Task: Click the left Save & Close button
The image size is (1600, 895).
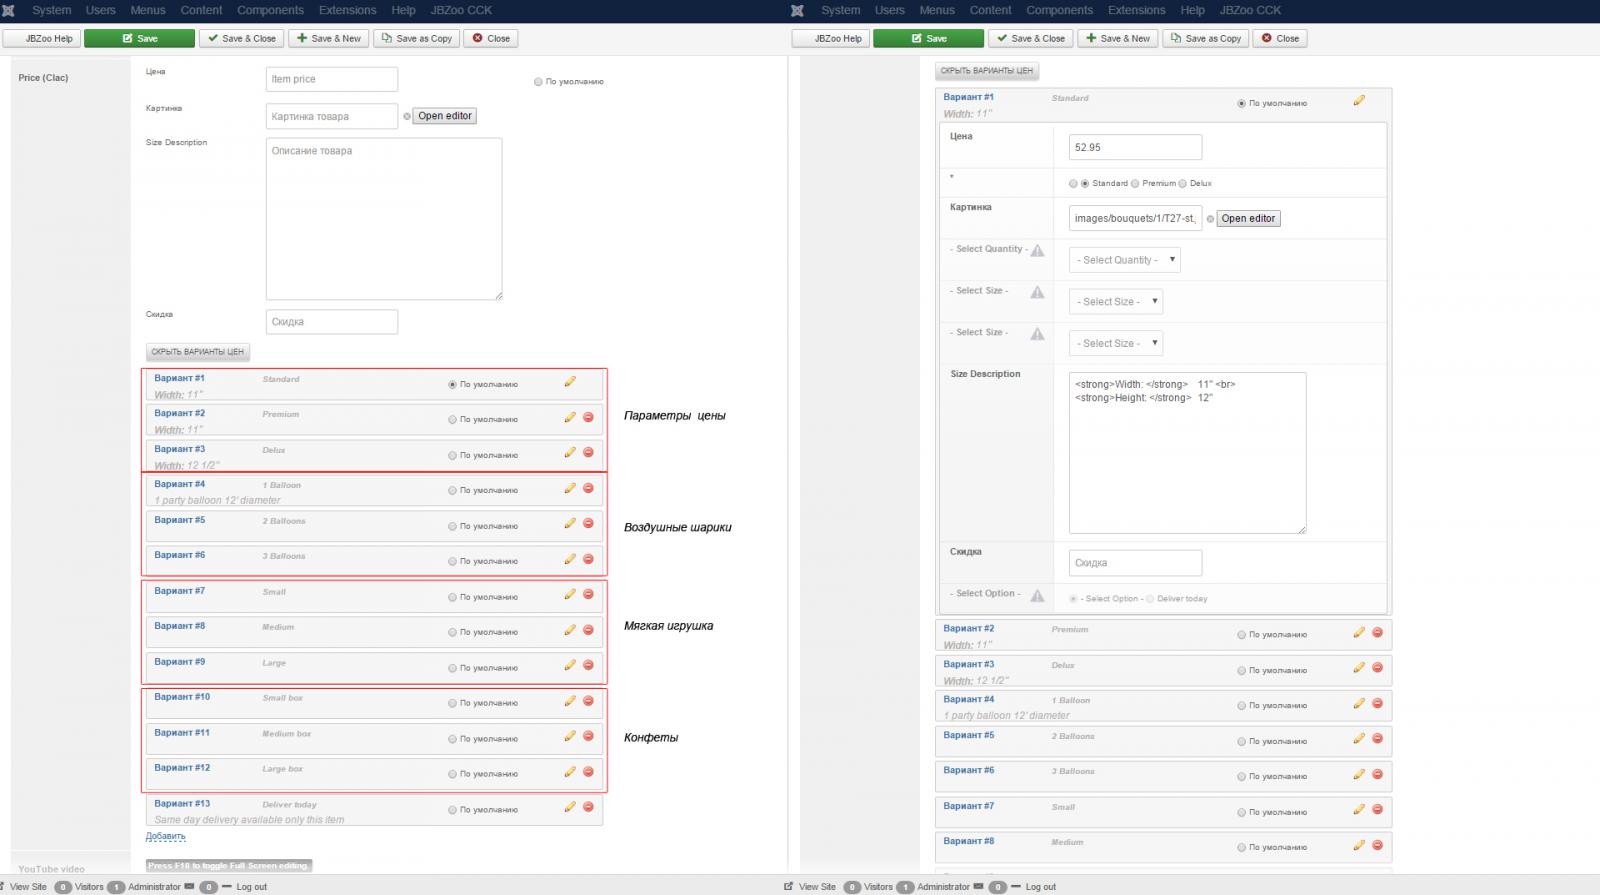Action: [241, 39]
